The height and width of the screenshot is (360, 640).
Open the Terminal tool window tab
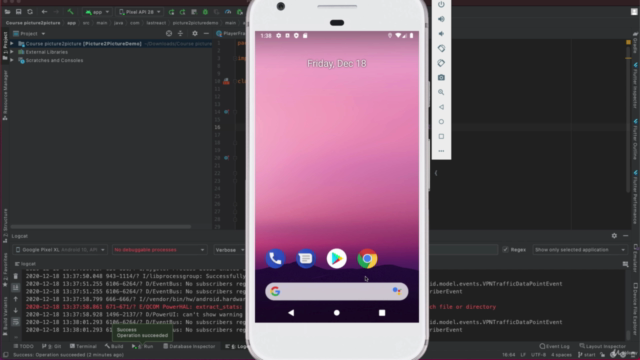[83, 346]
